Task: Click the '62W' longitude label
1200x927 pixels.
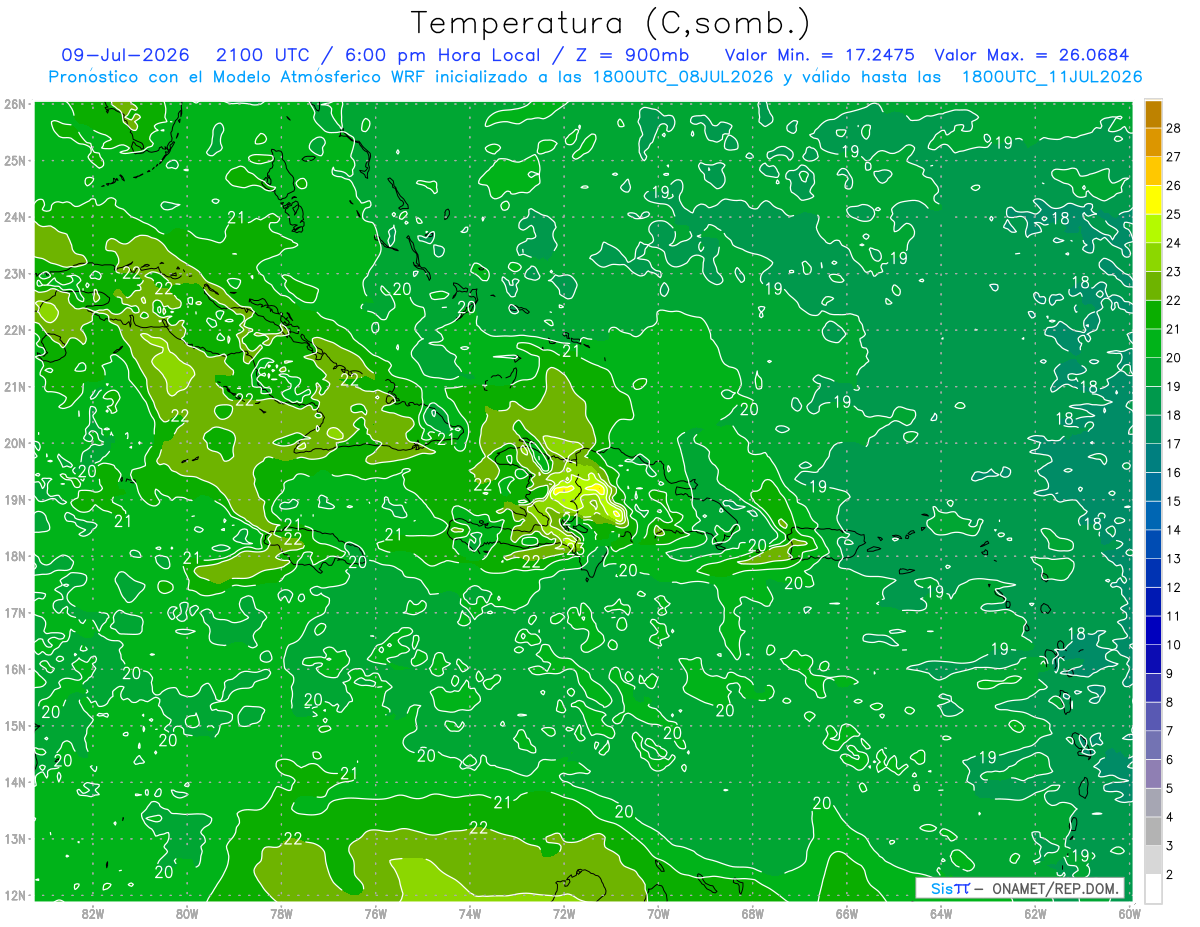Action: (x=1035, y=913)
